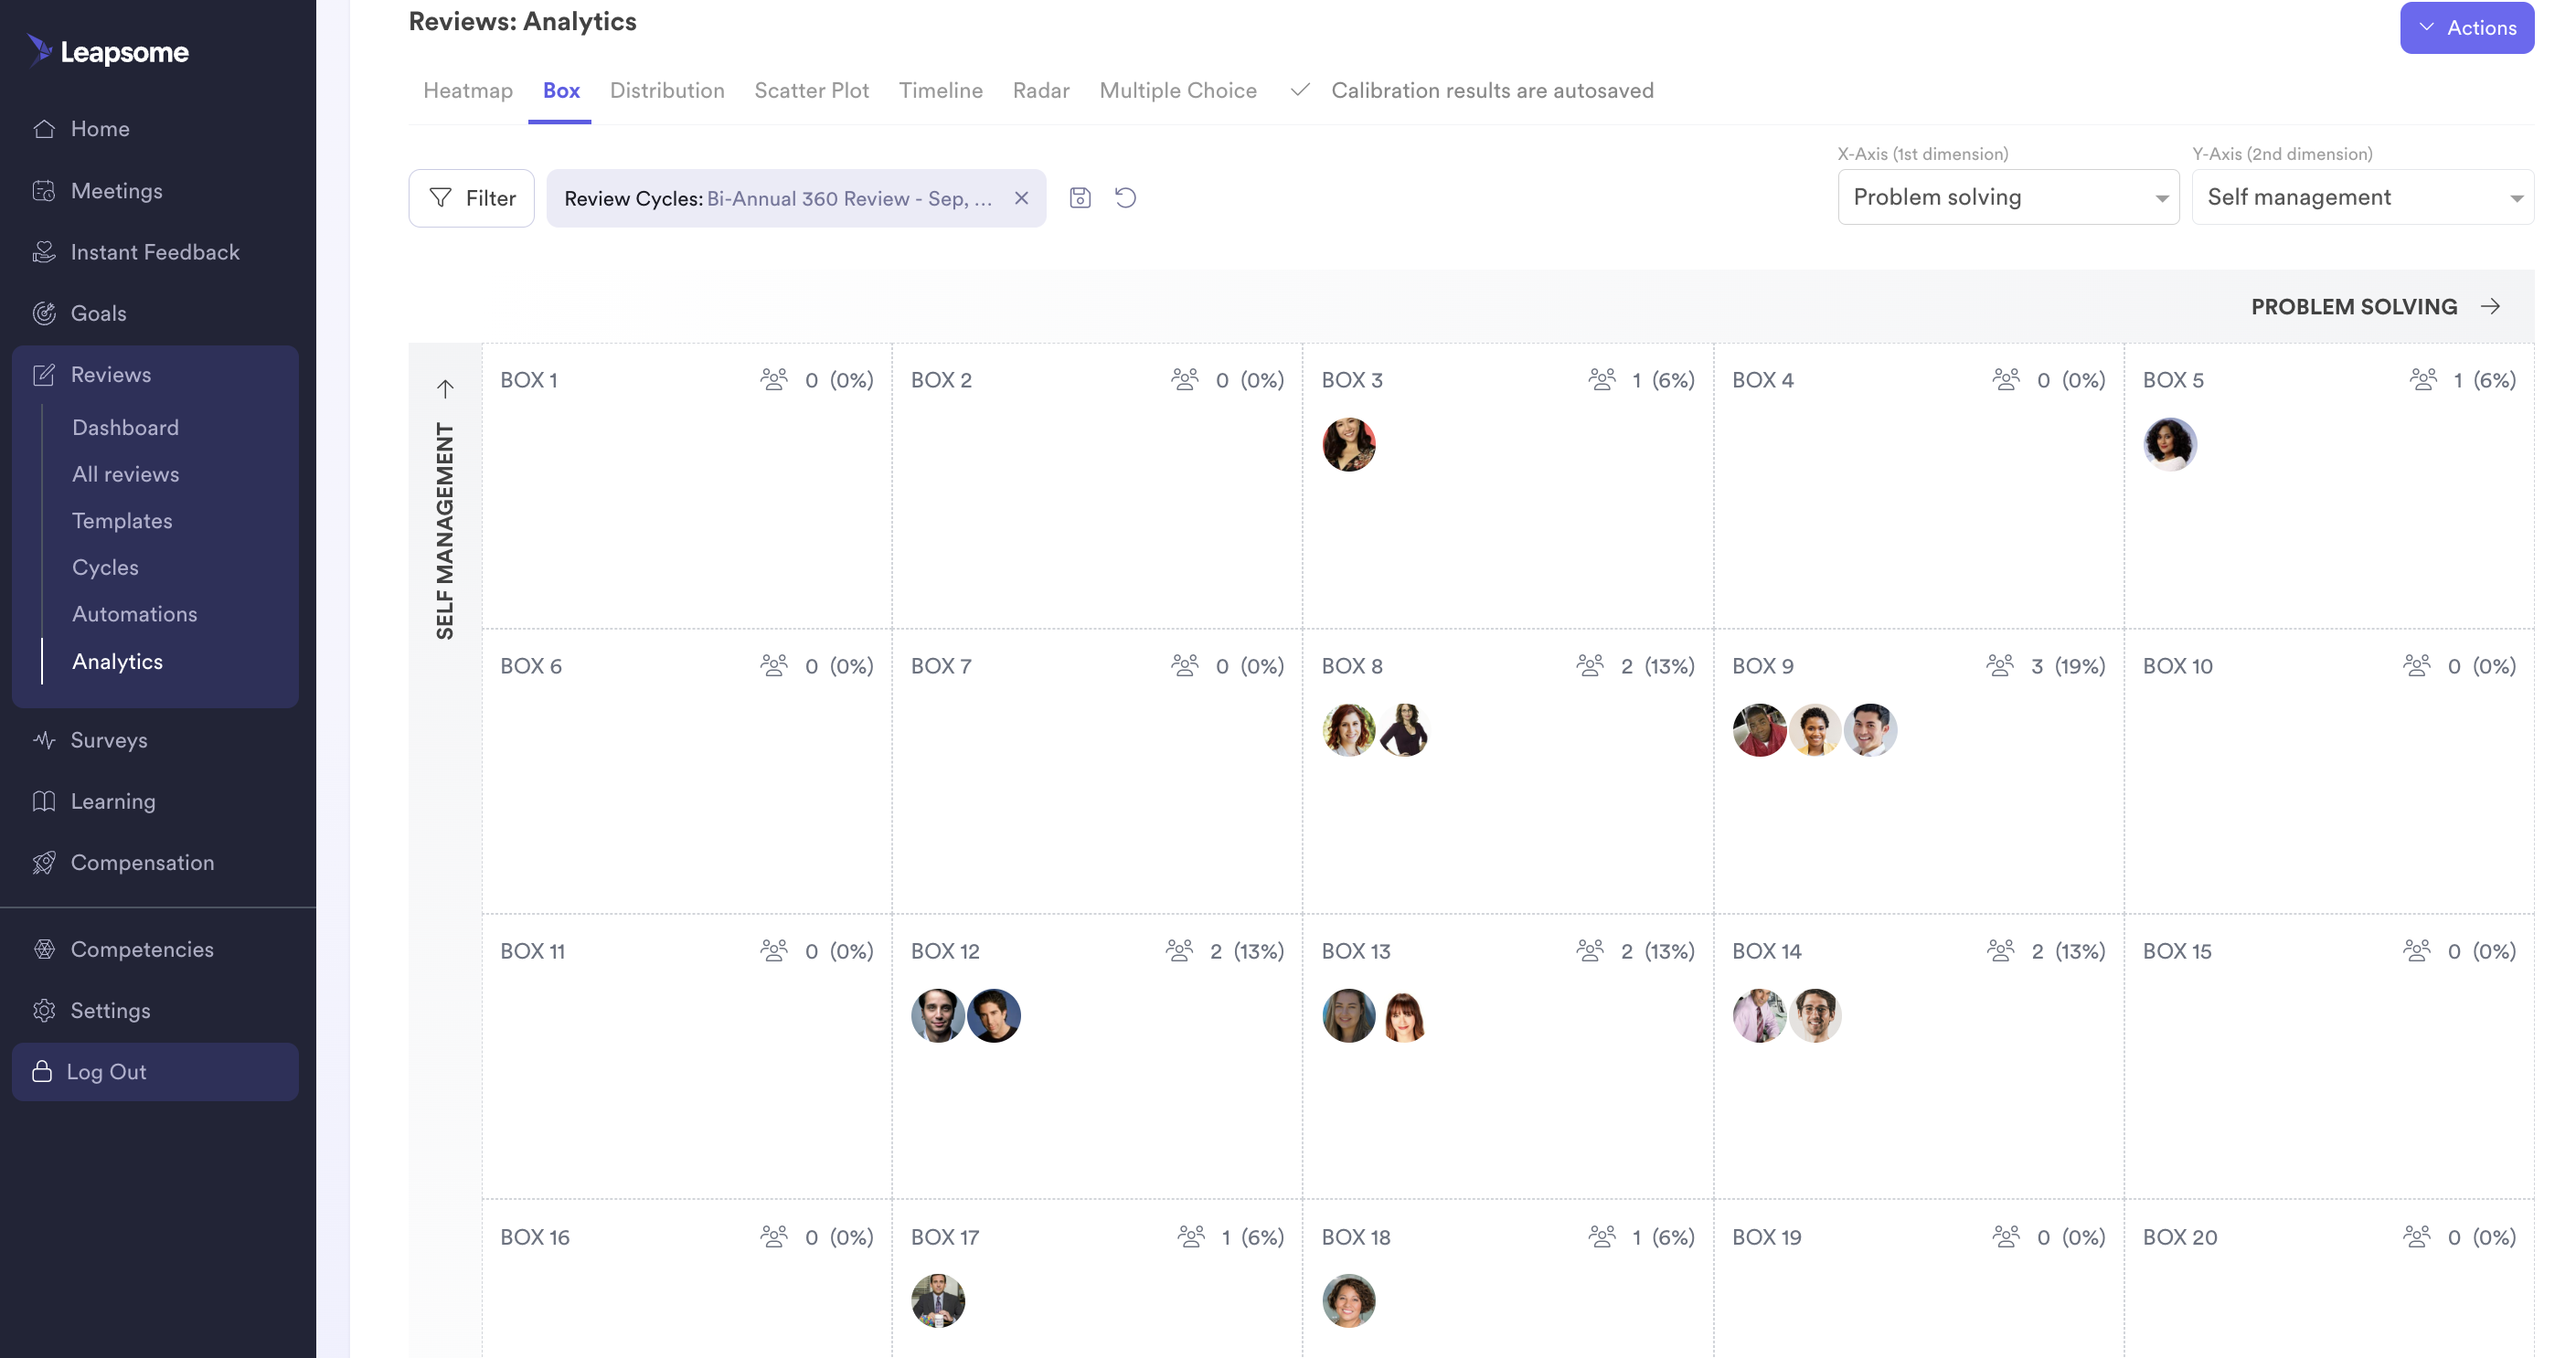Click the avatar in Box 18

(1348, 1301)
